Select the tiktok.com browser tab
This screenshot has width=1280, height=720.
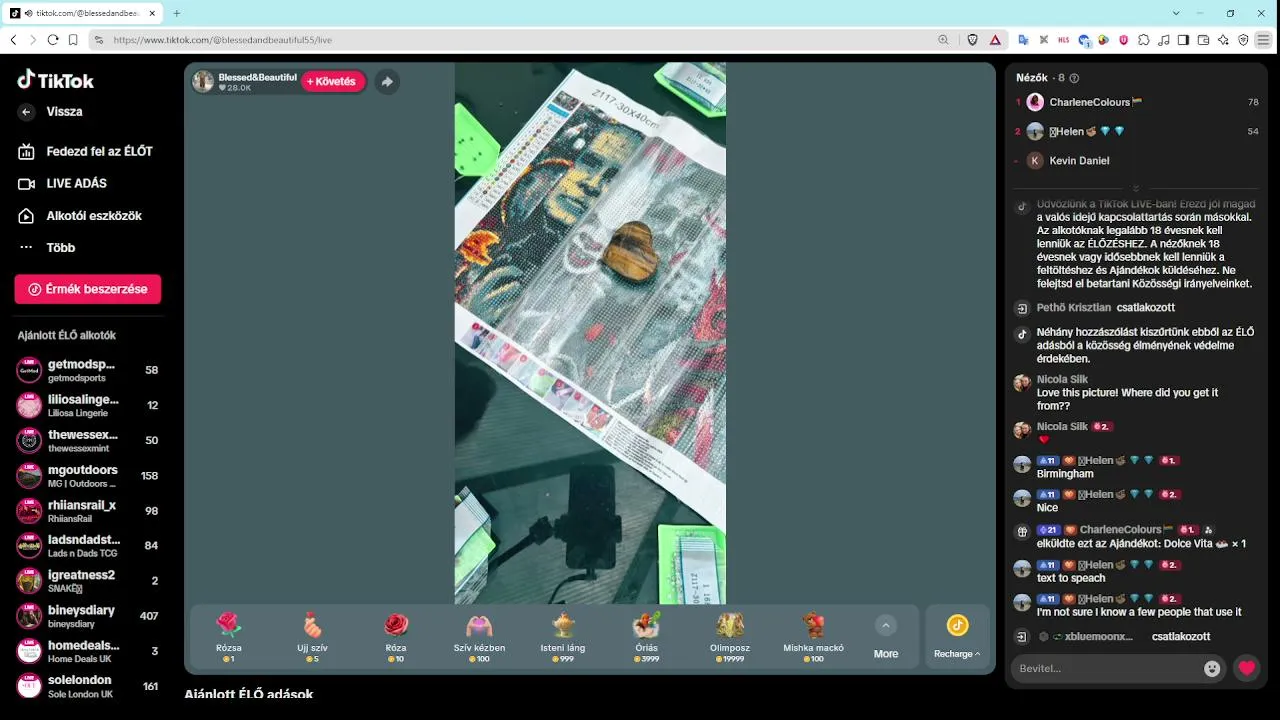pos(84,13)
